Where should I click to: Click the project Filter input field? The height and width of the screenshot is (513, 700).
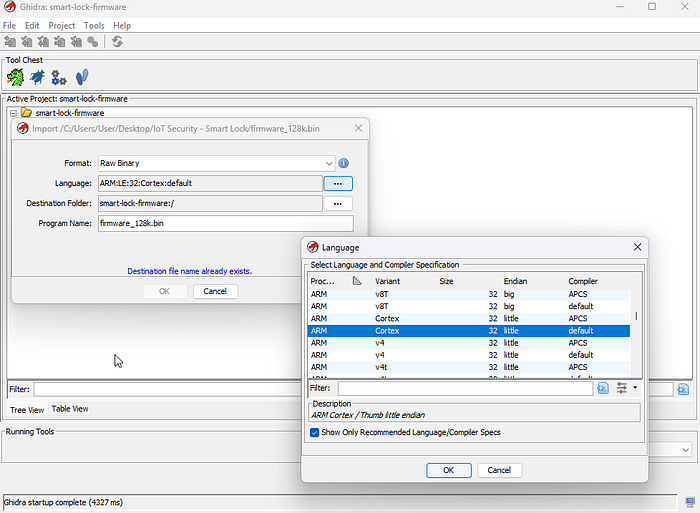point(167,389)
